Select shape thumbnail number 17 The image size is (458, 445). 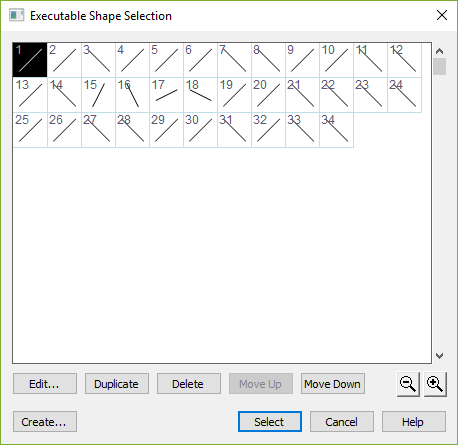[x=166, y=95]
